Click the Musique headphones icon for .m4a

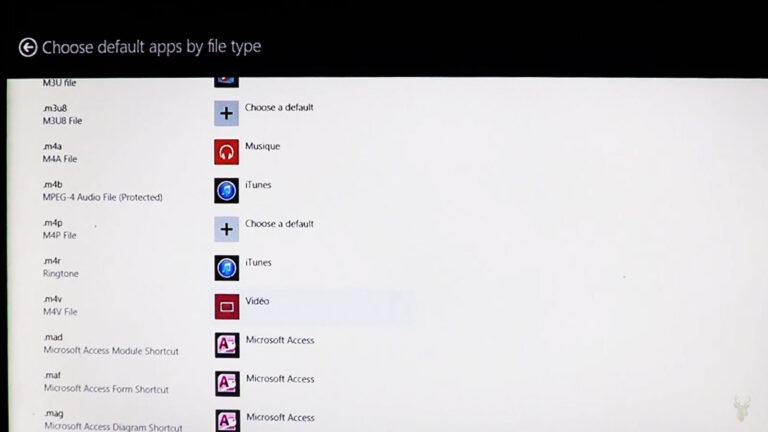point(226,152)
